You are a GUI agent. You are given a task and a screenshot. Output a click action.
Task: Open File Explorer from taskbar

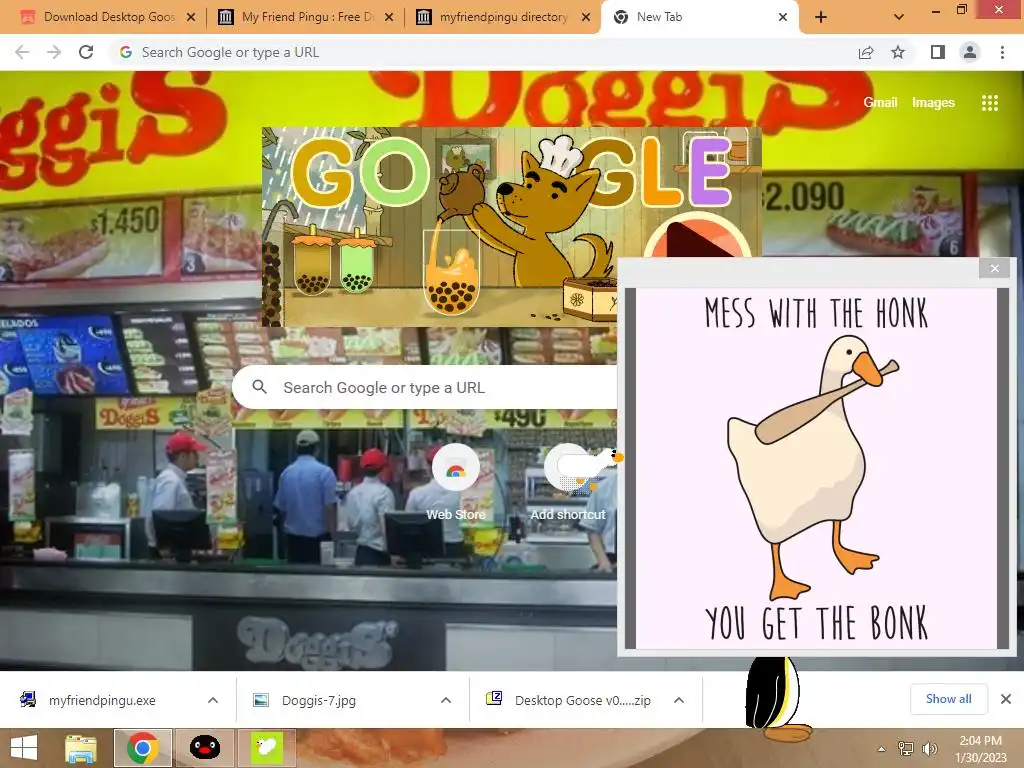pos(81,748)
